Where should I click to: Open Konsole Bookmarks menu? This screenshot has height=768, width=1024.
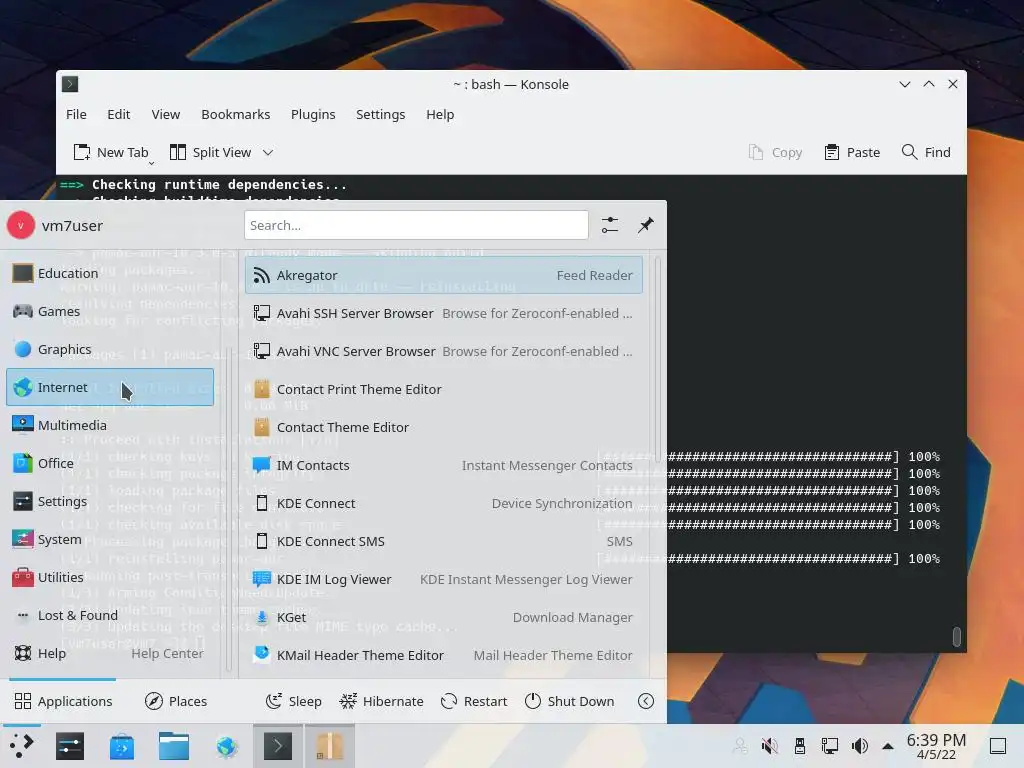[x=236, y=114]
